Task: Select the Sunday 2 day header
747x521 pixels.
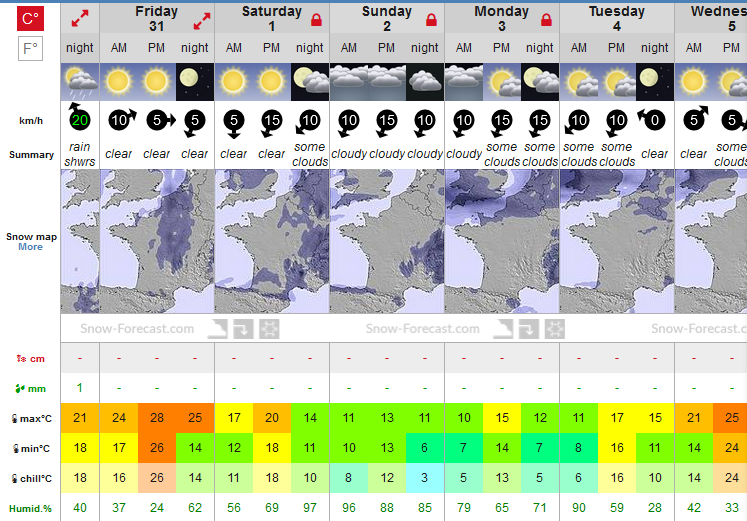Action: (x=387, y=18)
